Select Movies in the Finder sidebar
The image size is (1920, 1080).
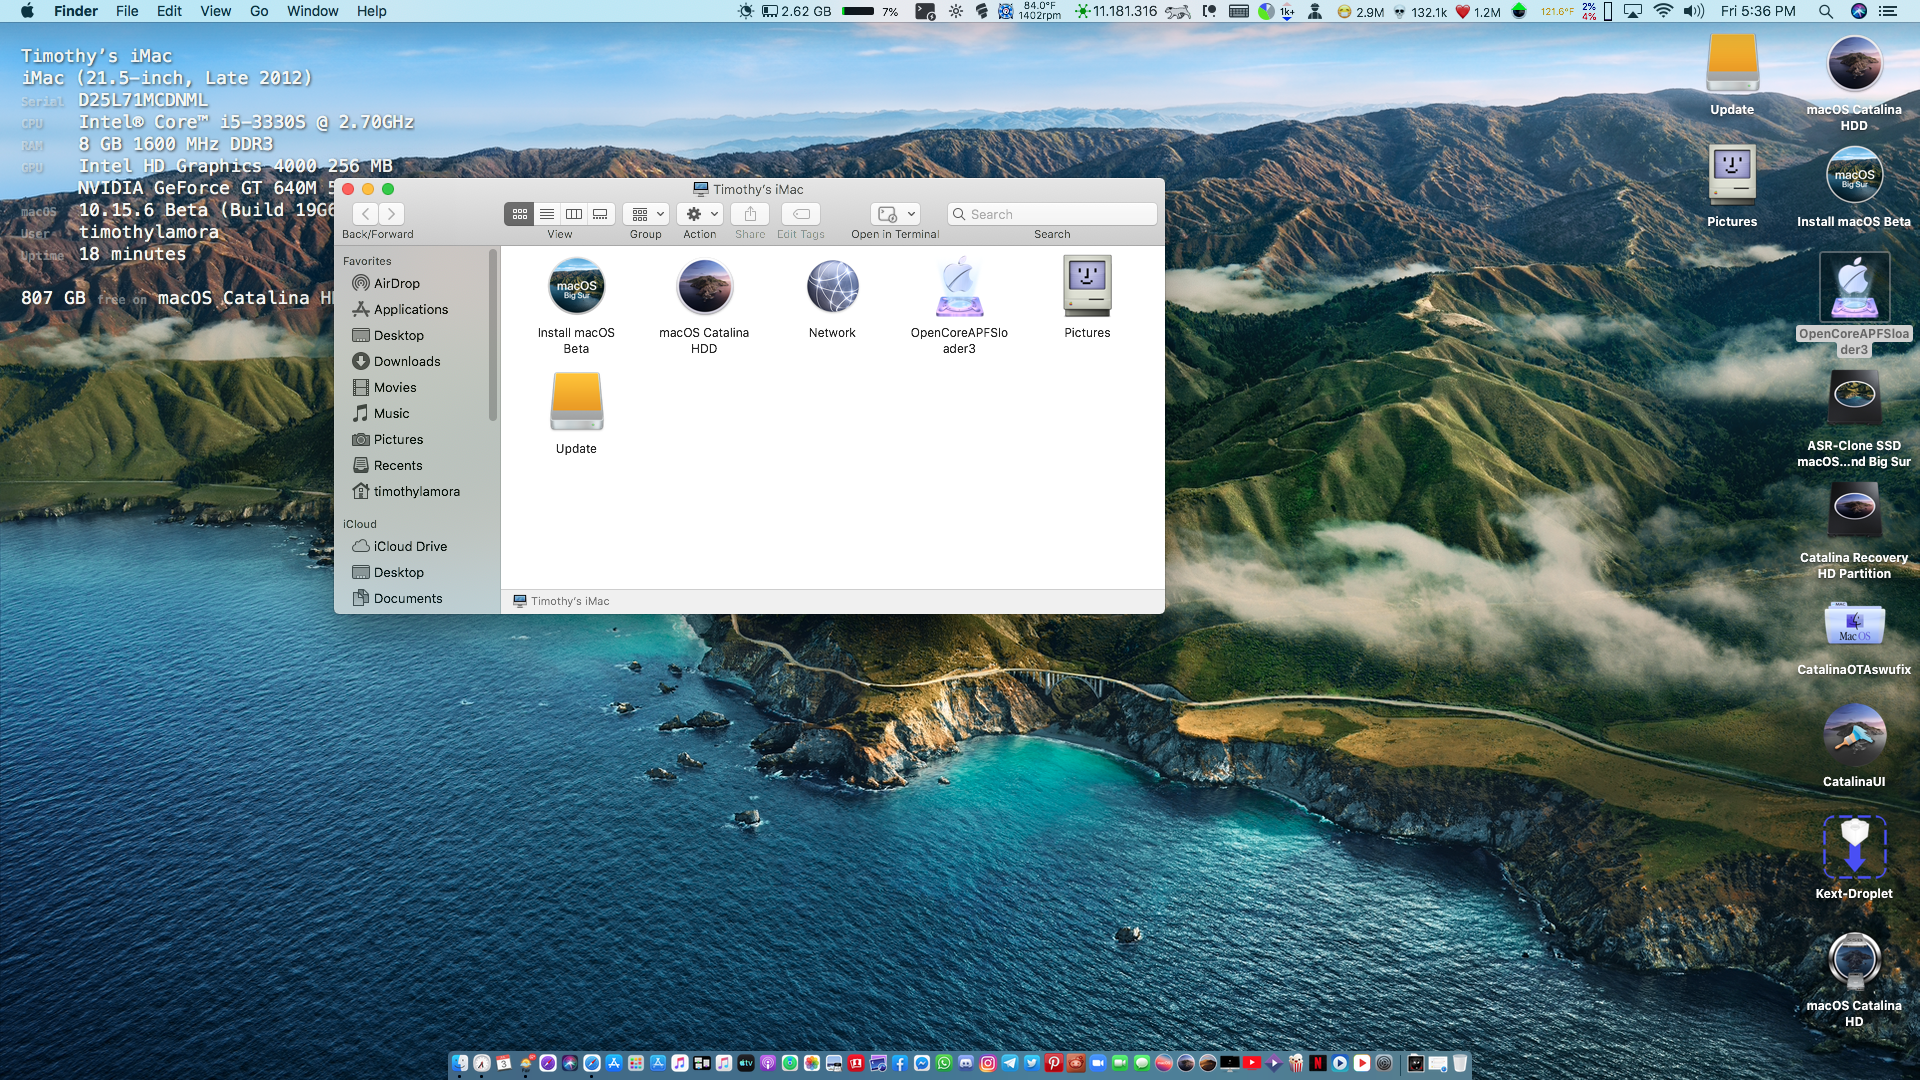(x=384, y=387)
